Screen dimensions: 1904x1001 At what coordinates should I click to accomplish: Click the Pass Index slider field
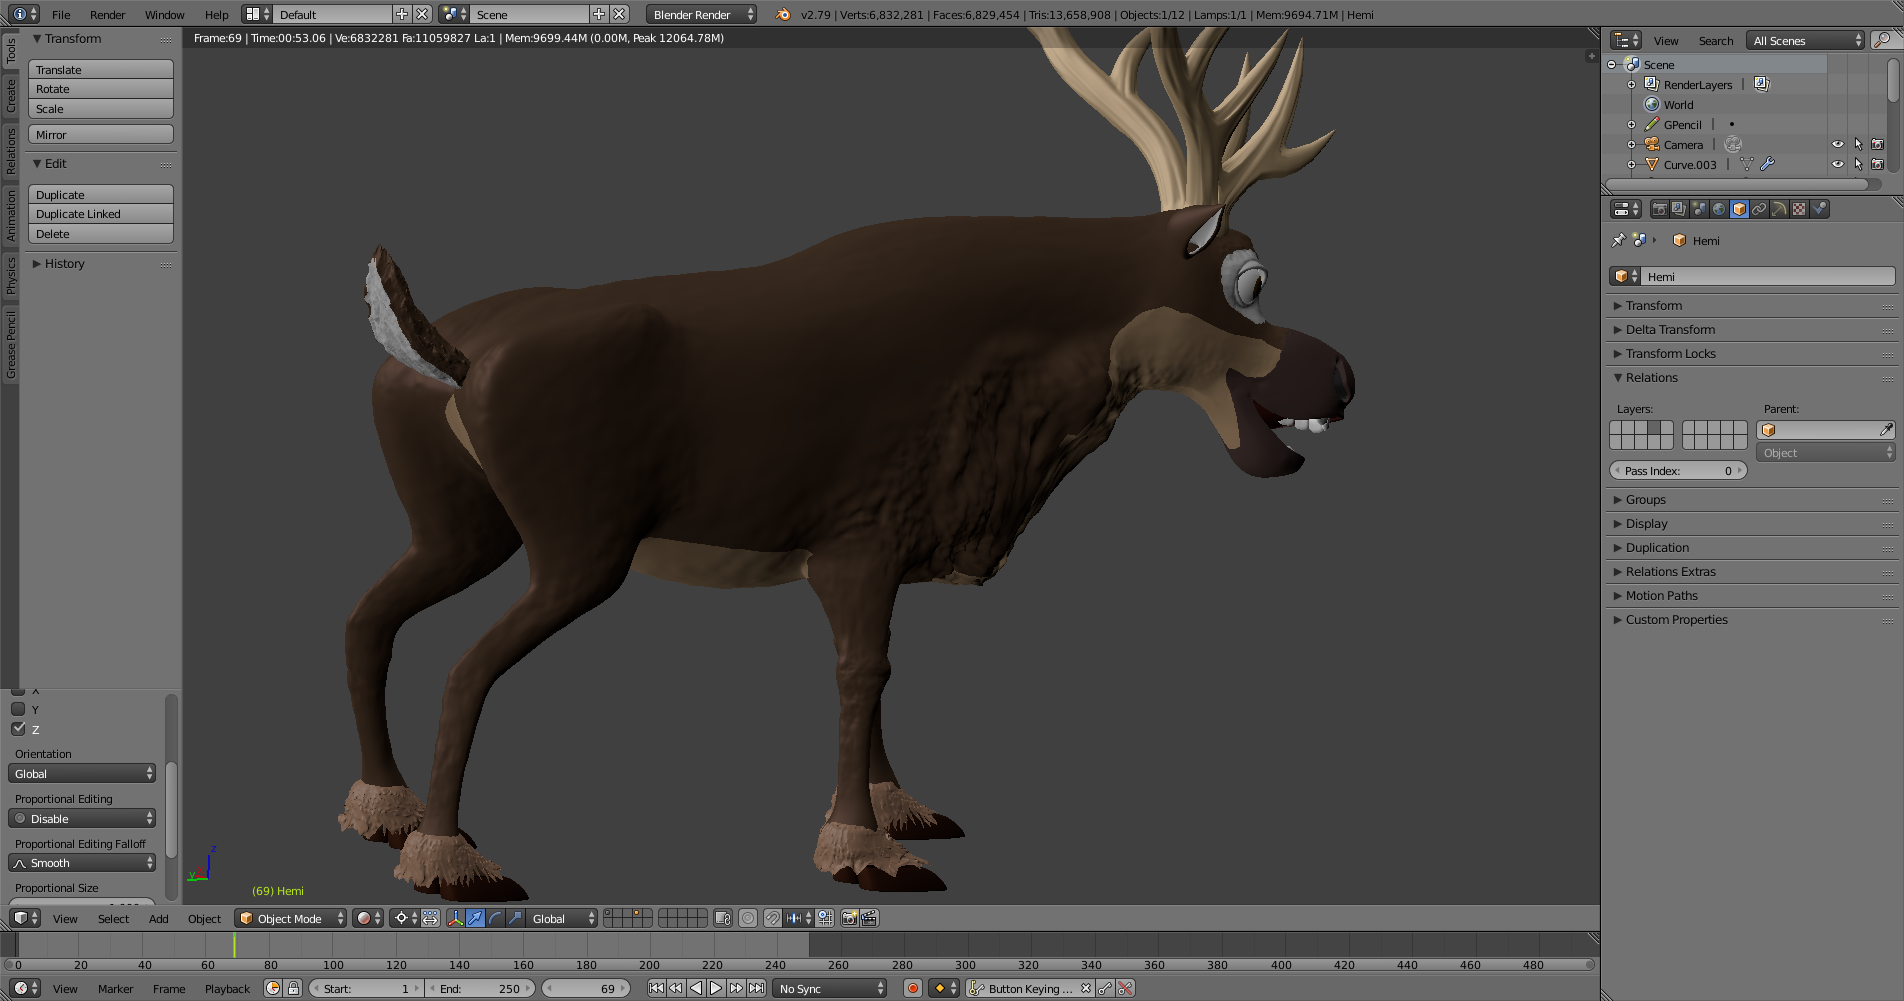(1677, 470)
